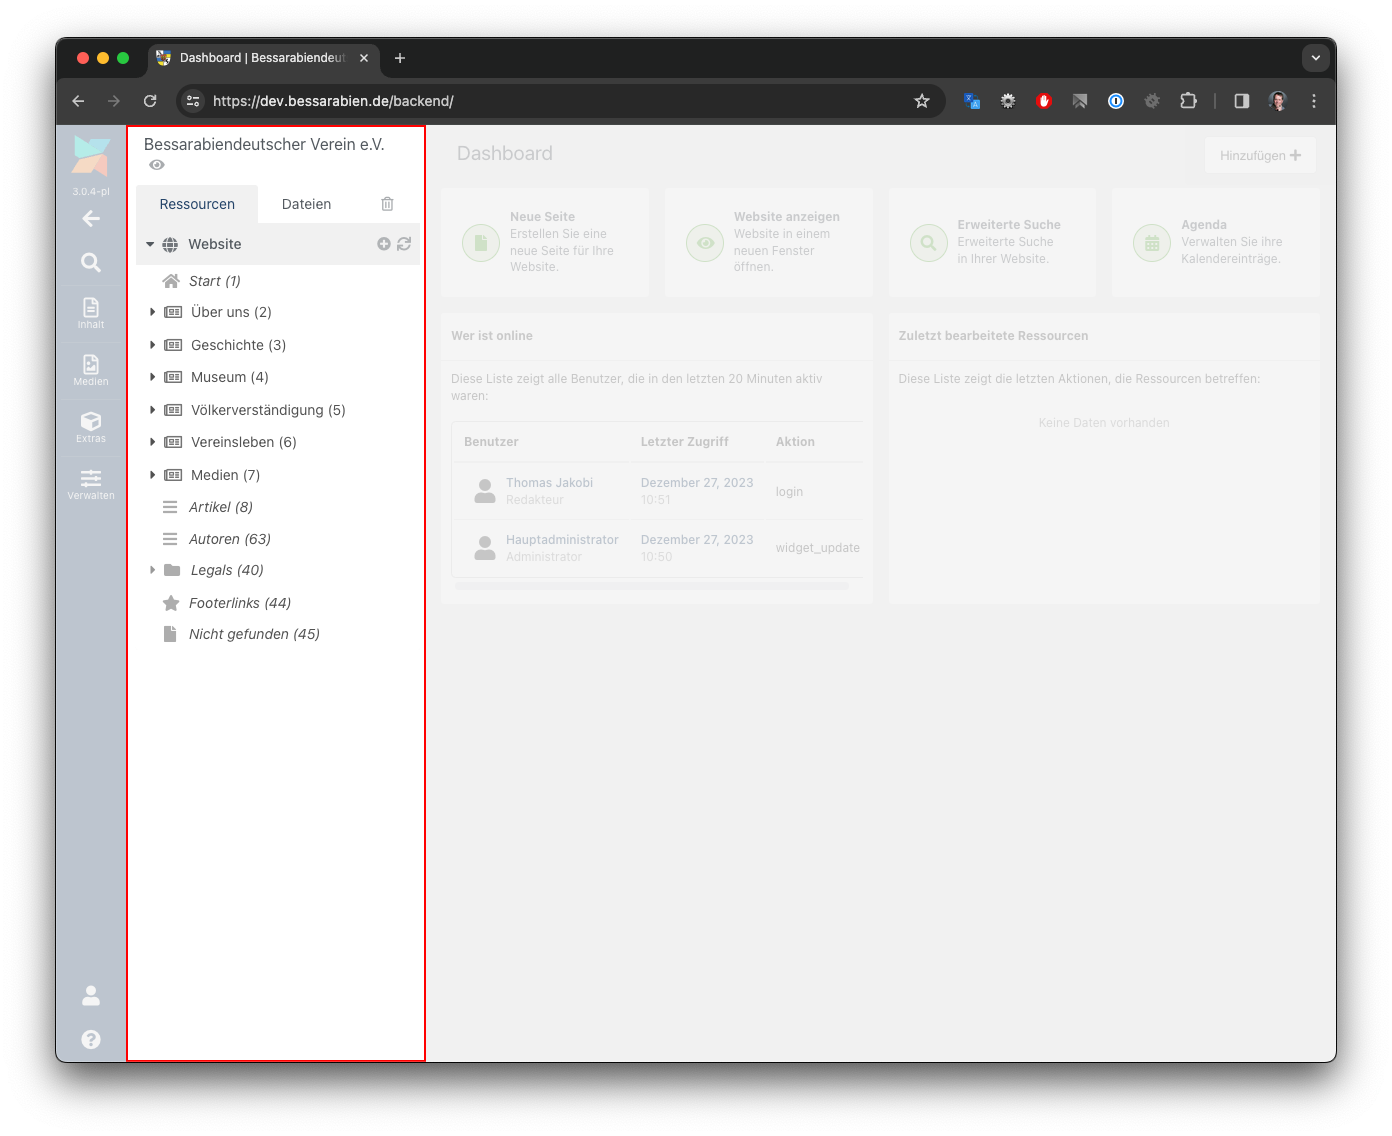
Task: Click the search magnifier icon in sidebar
Action: (x=91, y=263)
